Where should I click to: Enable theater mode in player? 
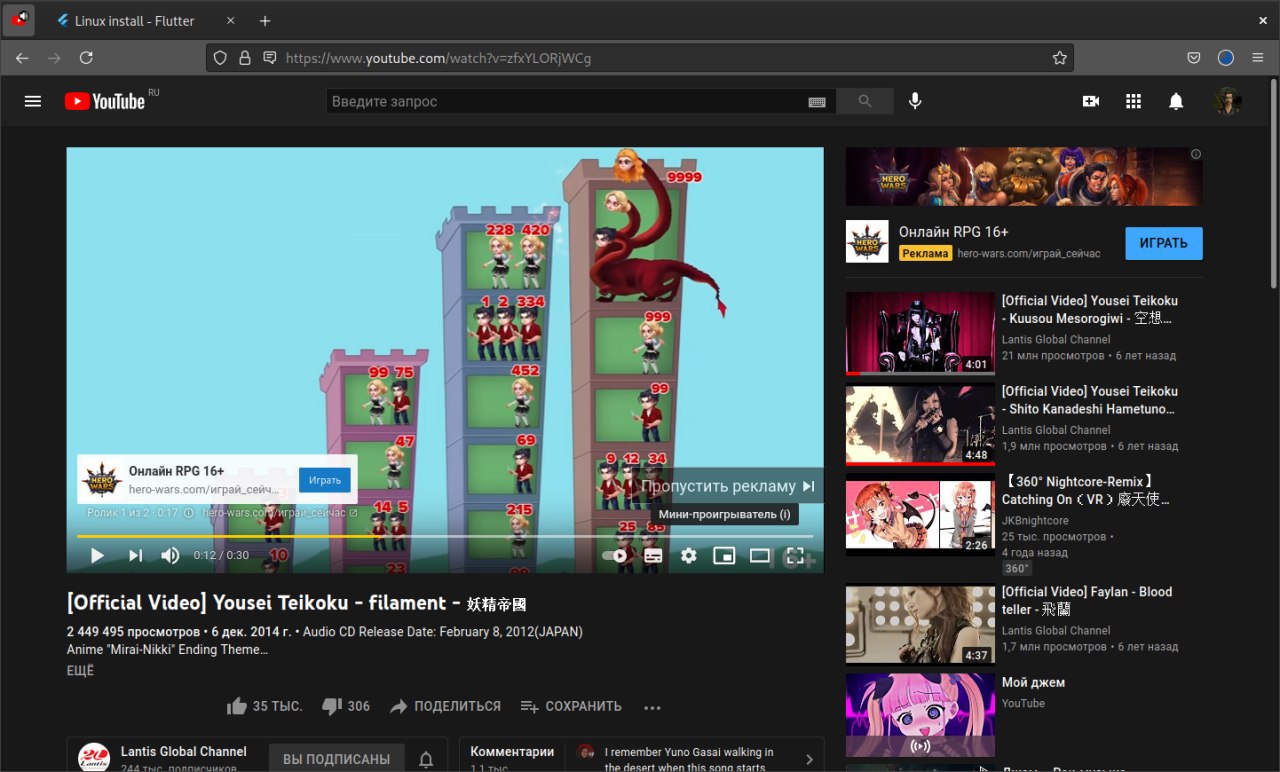760,556
